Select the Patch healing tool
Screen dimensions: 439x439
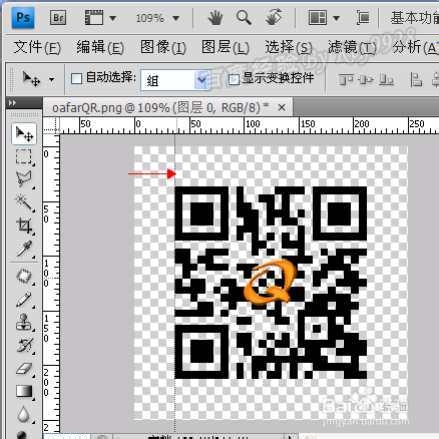coord(24,276)
